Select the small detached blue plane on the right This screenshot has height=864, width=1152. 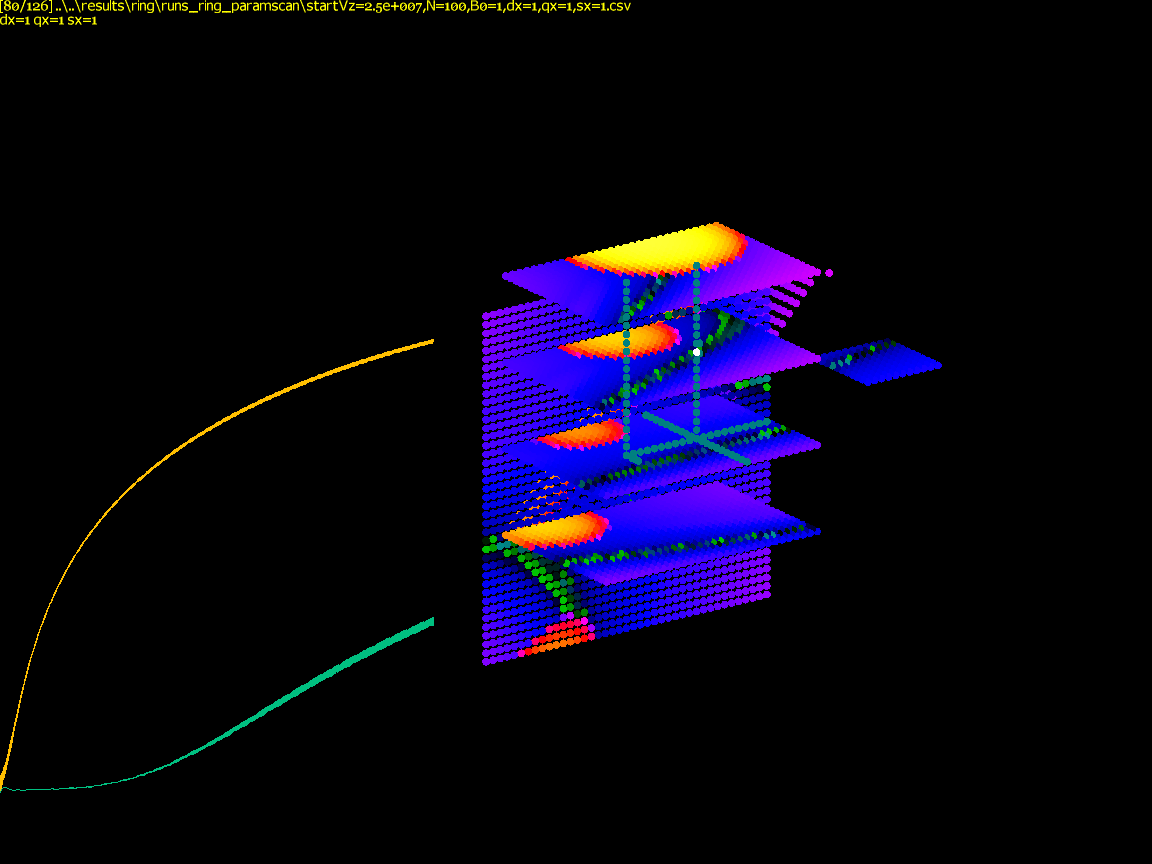click(880, 362)
